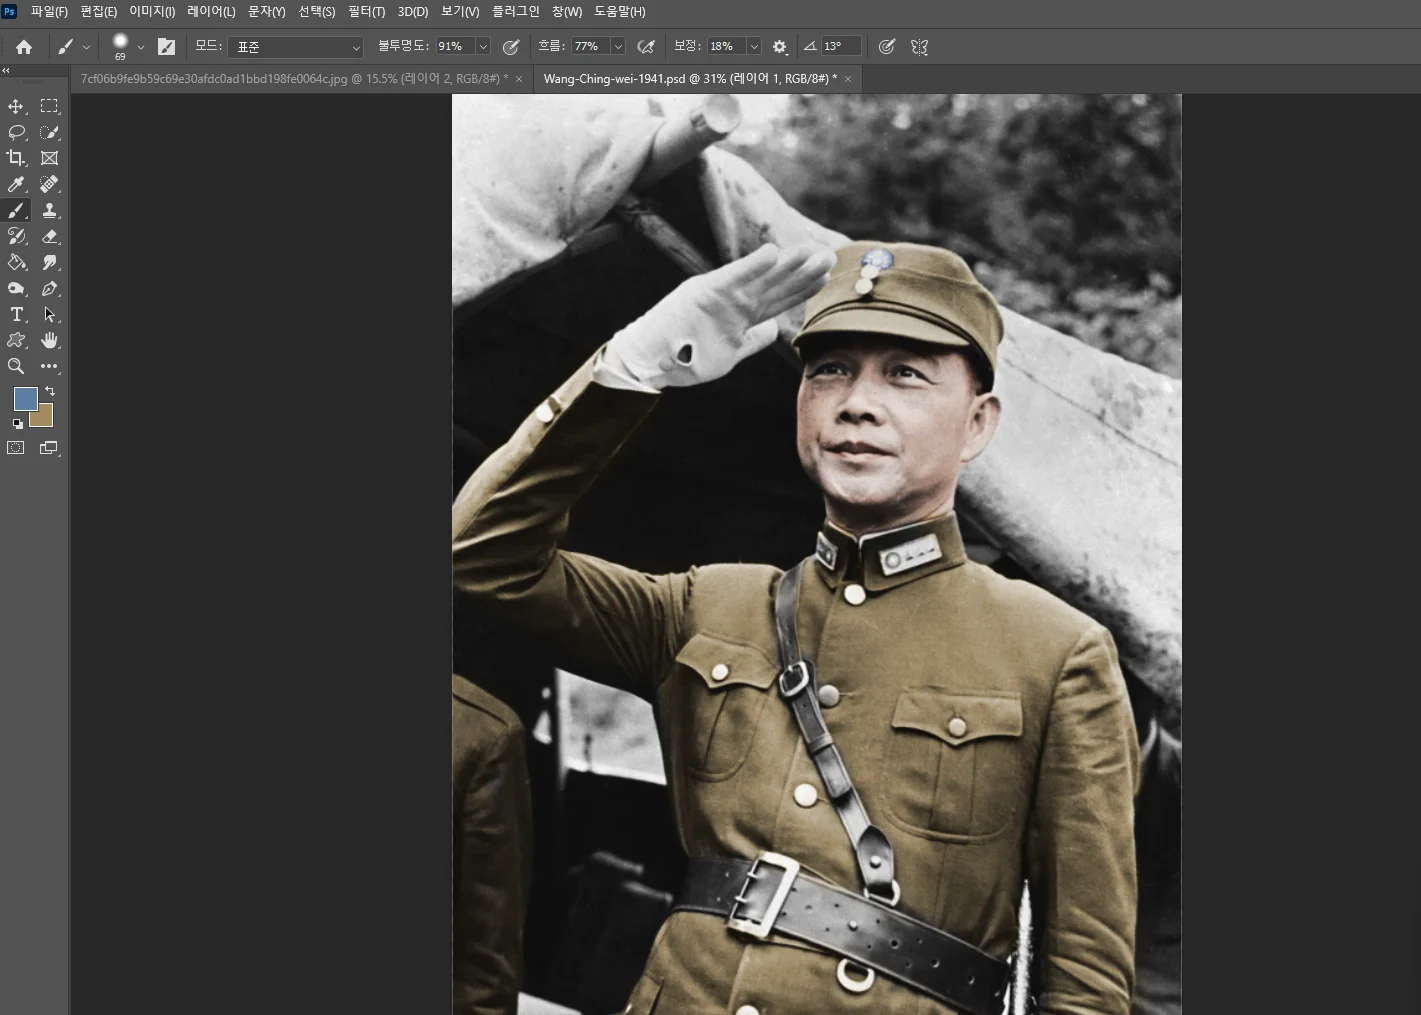Select the Eraser tool

(49, 236)
